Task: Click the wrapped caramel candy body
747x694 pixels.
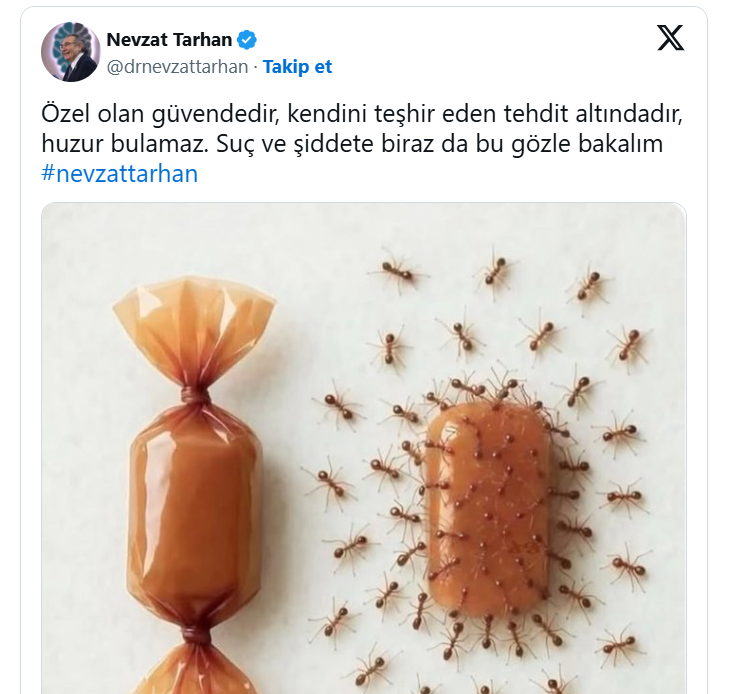Action: [x=194, y=512]
